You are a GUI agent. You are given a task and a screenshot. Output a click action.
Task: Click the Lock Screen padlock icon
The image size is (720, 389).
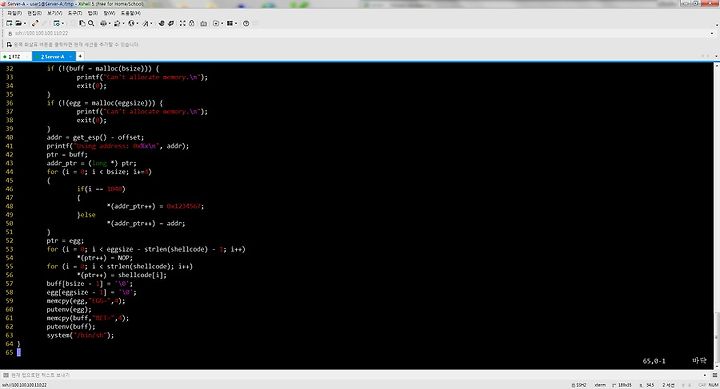point(191,23)
